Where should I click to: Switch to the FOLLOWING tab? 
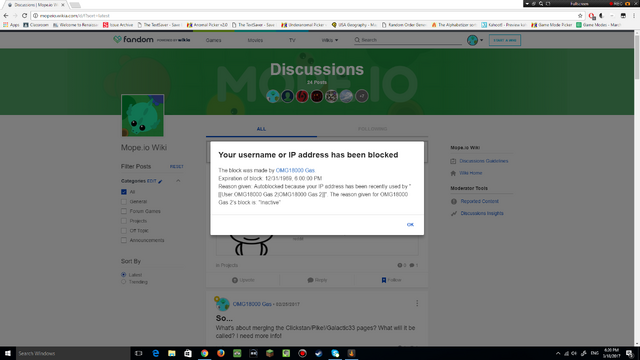(x=372, y=129)
